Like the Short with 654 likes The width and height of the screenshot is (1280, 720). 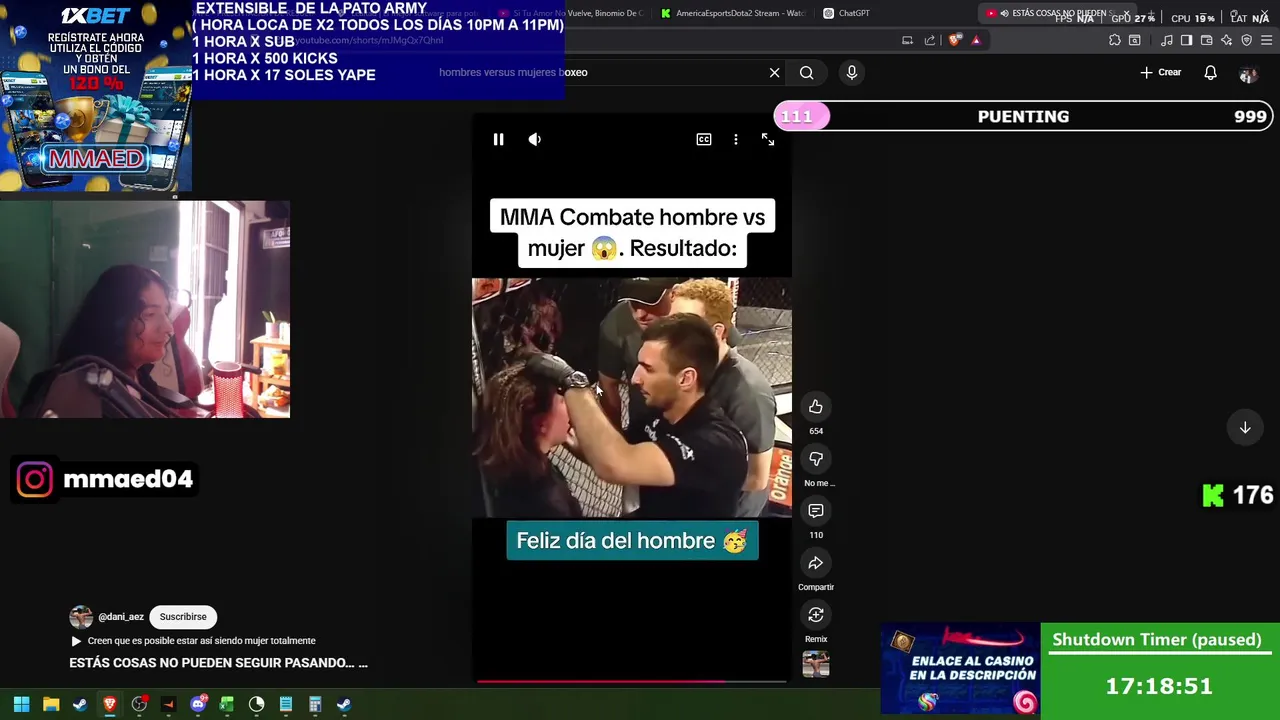click(x=816, y=407)
